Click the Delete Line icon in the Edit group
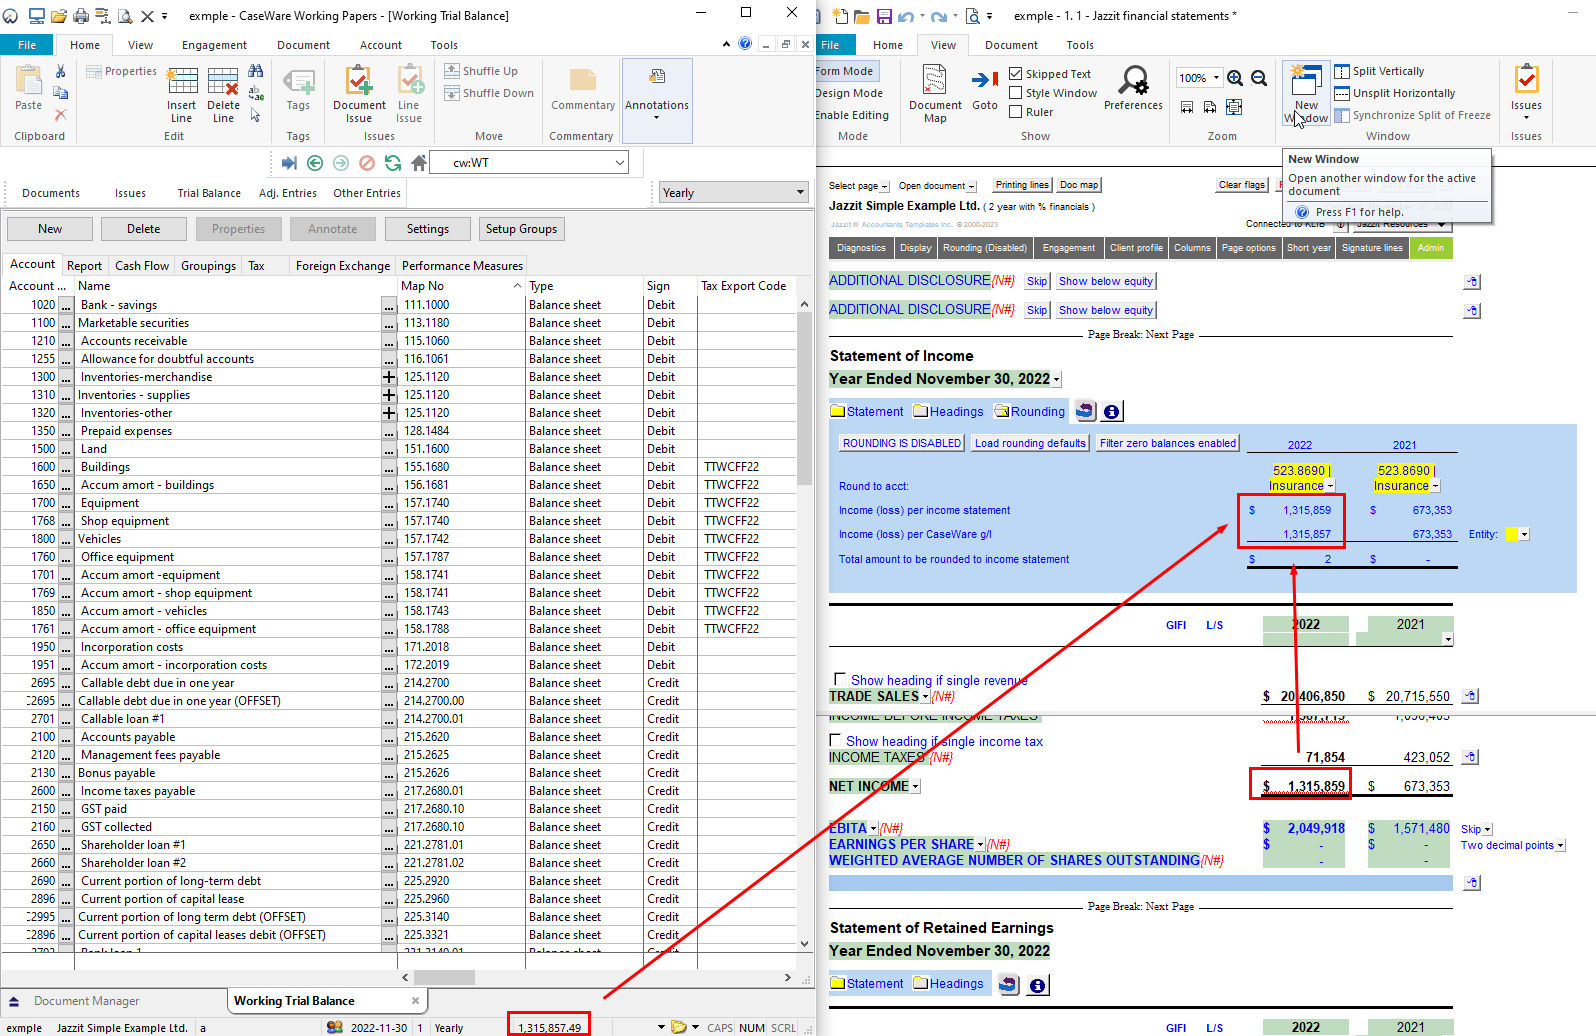The width and height of the screenshot is (1596, 1036). tap(223, 94)
